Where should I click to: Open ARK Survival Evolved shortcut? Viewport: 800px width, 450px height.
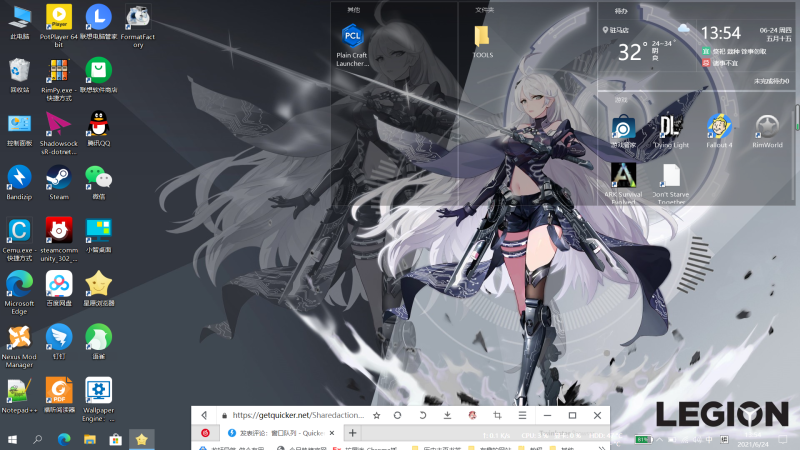[623, 184]
